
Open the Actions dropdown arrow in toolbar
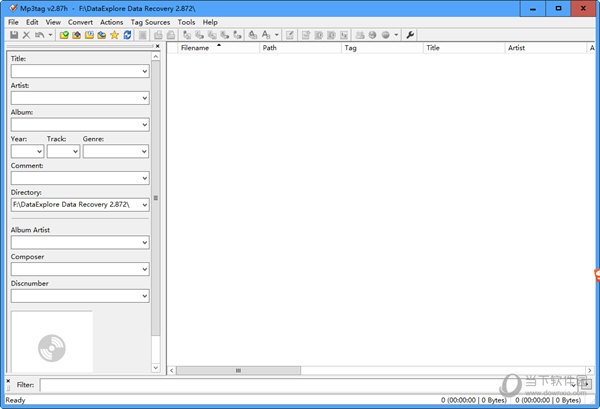277,35
